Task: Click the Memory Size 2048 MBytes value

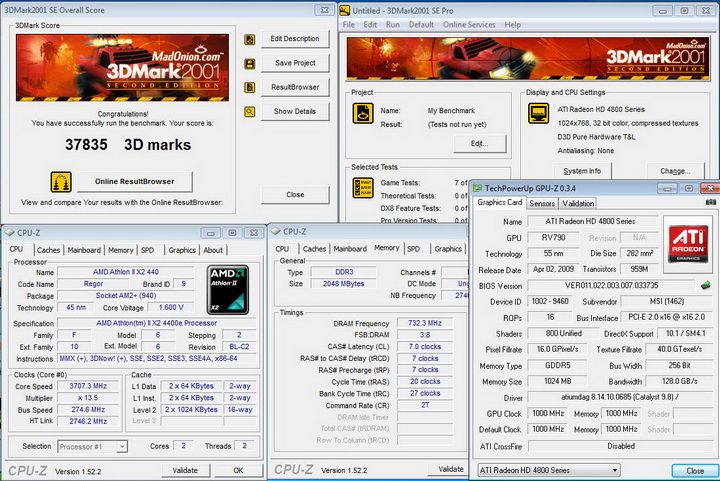Action: pos(343,284)
